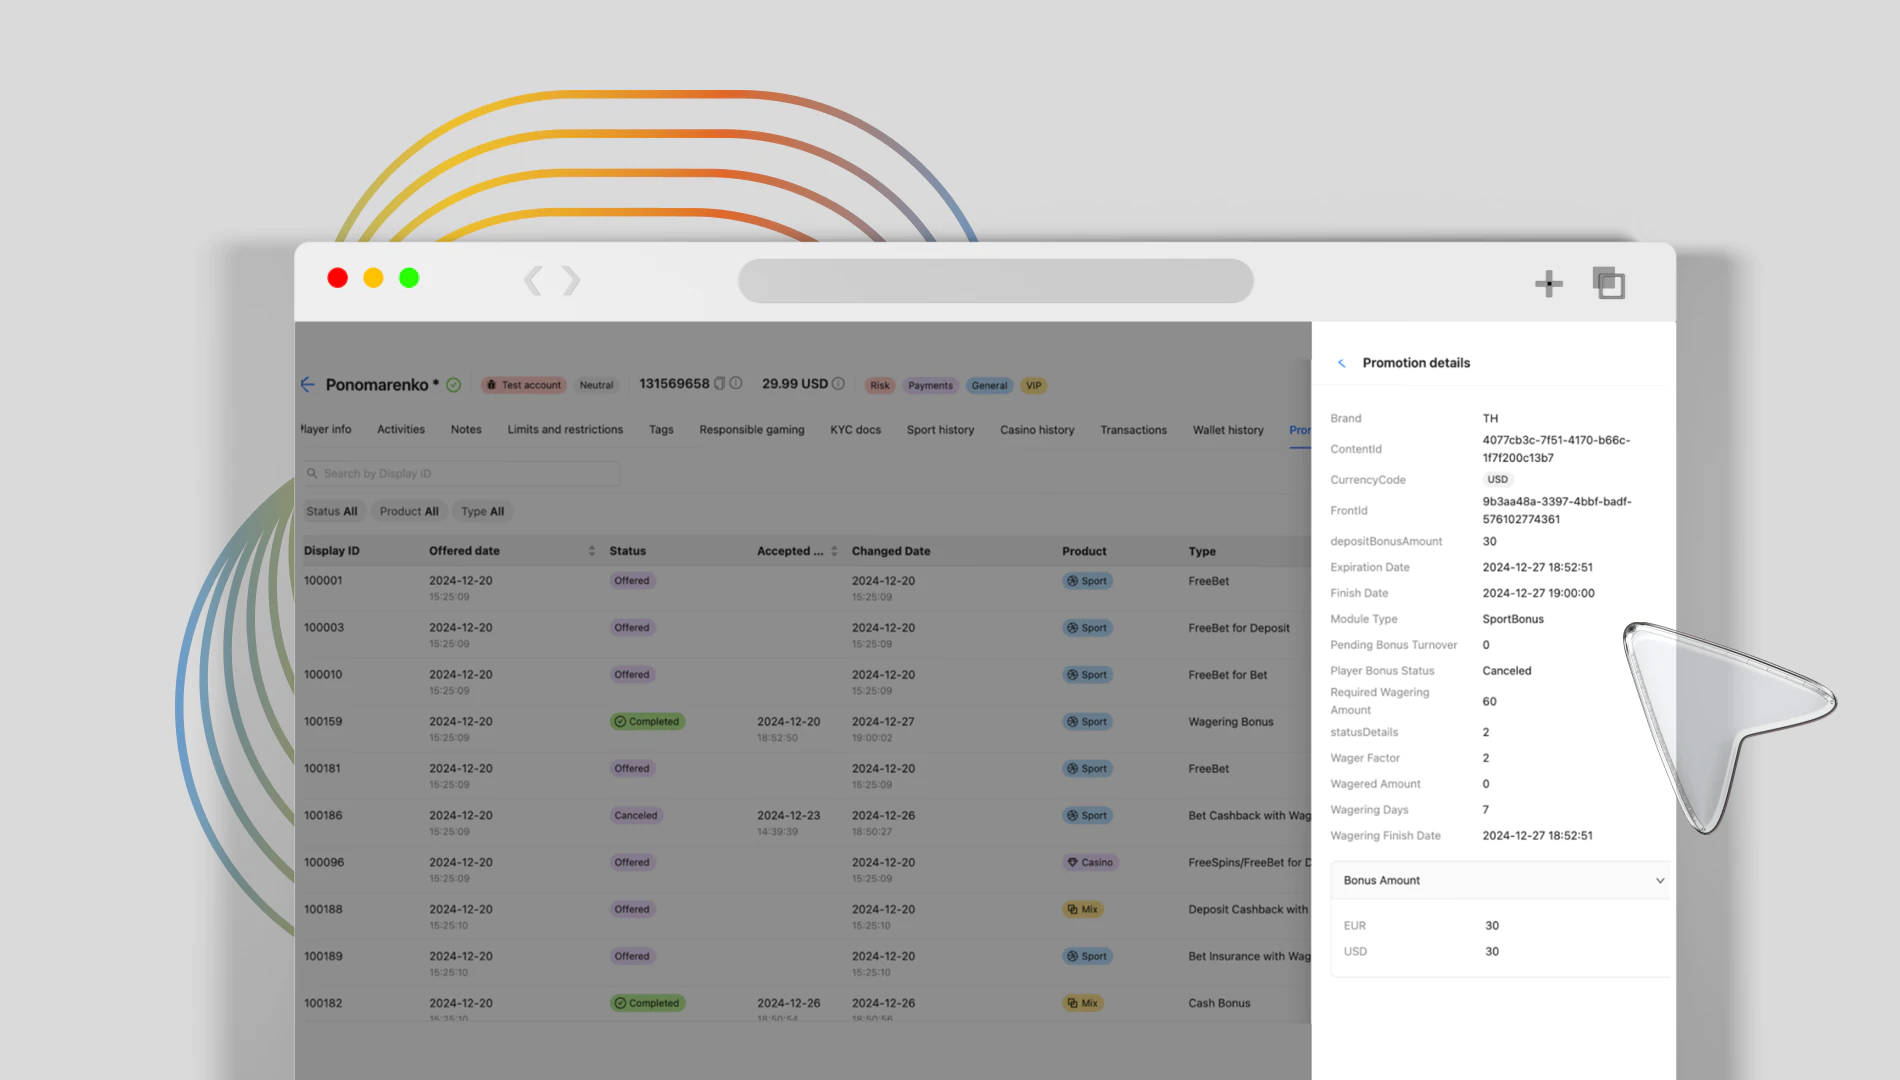Click the Risk tag badge
Image resolution: width=1900 pixels, height=1080 pixels.
click(x=879, y=386)
